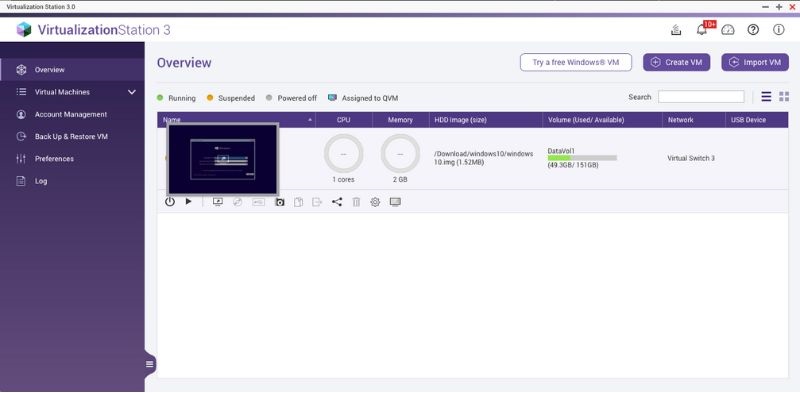800x393 pixels.
Task: Click the share VM icon
Action: point(337,202)
